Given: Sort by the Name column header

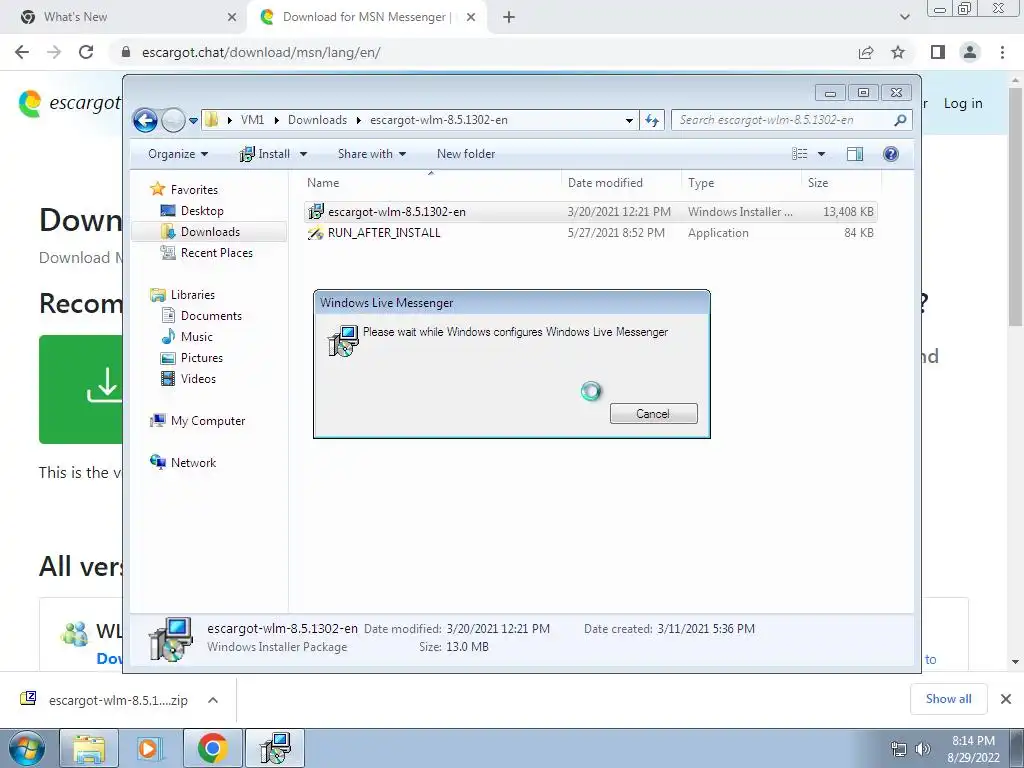Looking at the screenshot, I should point(431,183).
